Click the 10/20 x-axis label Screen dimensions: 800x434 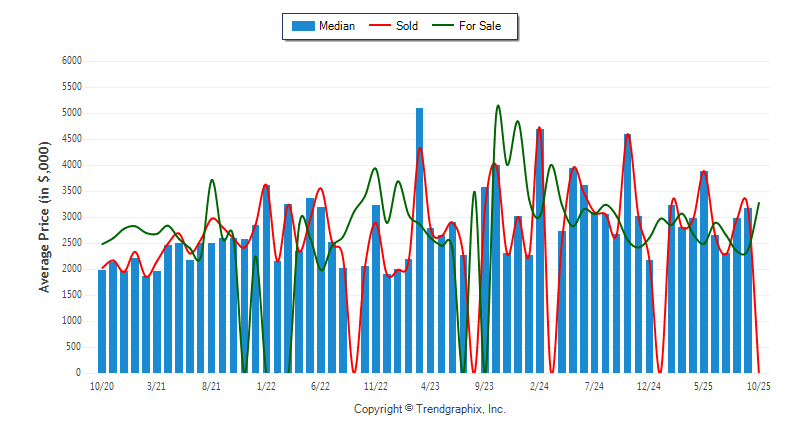pos(102,385)
